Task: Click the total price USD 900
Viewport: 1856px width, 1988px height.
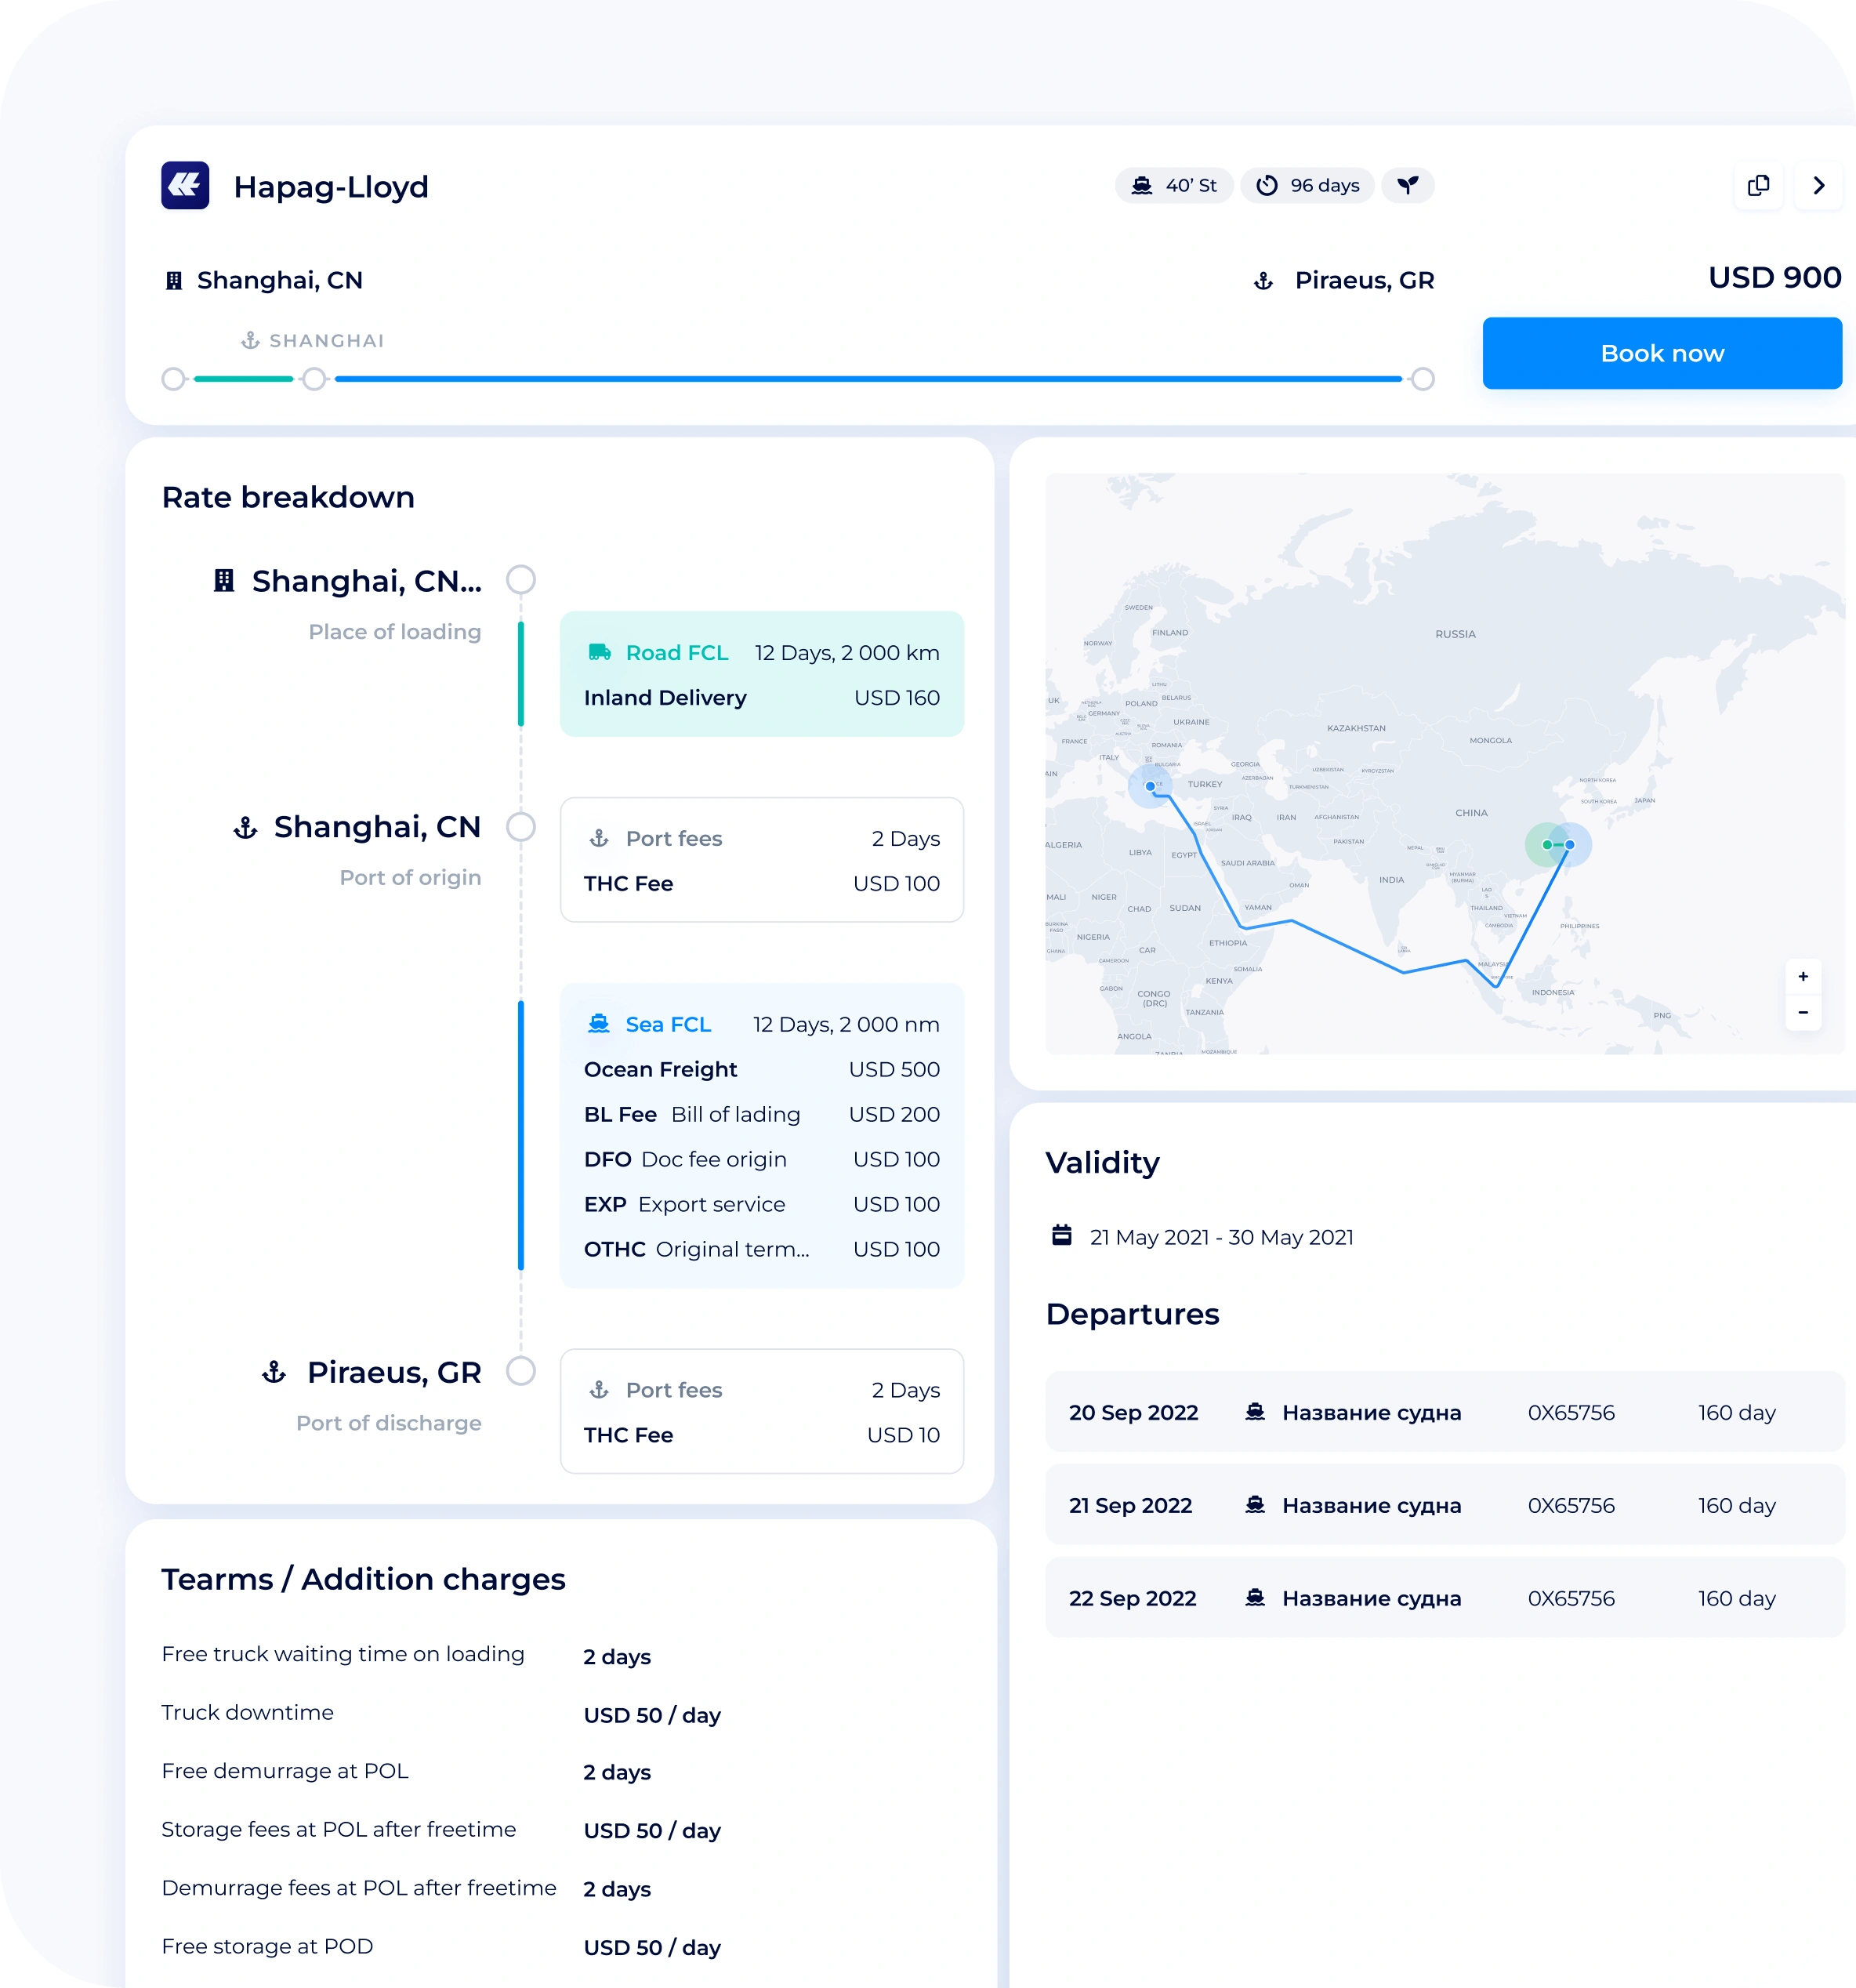Action: pyautogui.click(x=1775, y=277)
